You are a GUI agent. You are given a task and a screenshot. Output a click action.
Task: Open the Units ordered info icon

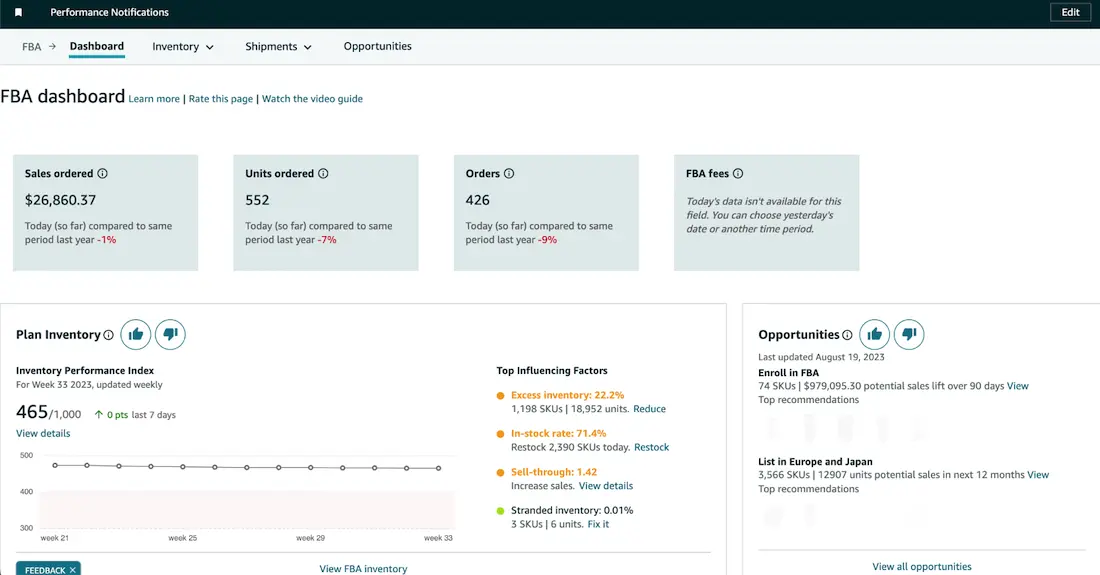(x=323, y=173)
